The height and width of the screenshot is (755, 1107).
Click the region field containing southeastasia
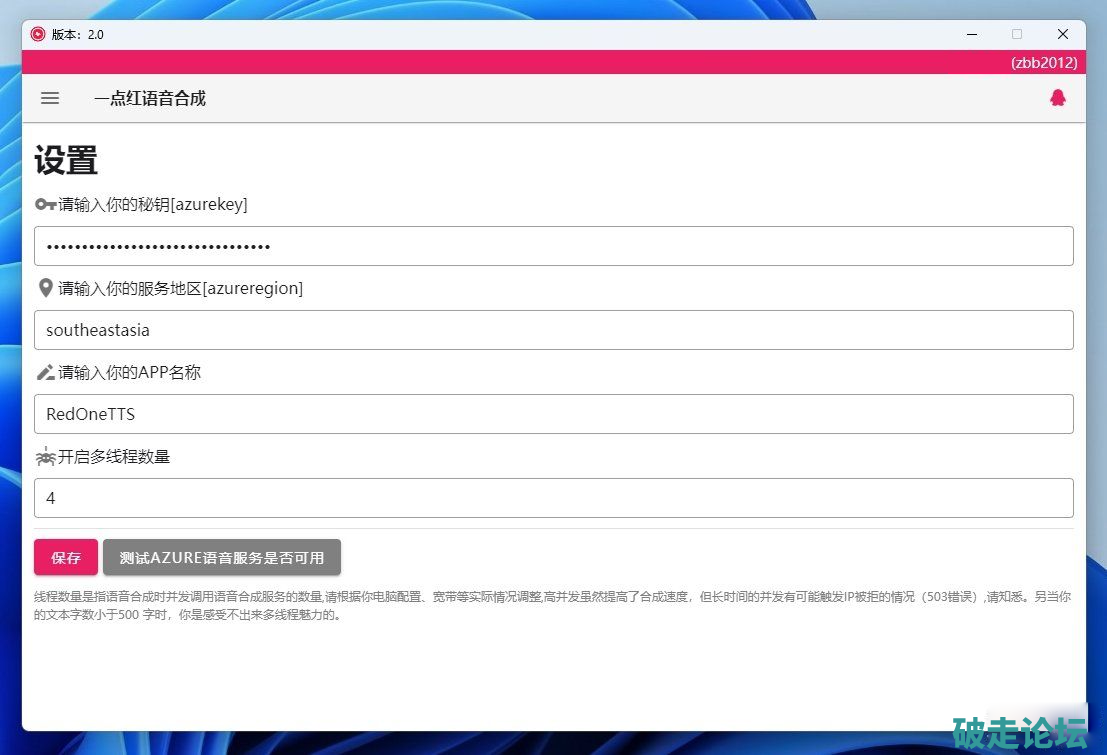tap(553, 330)
